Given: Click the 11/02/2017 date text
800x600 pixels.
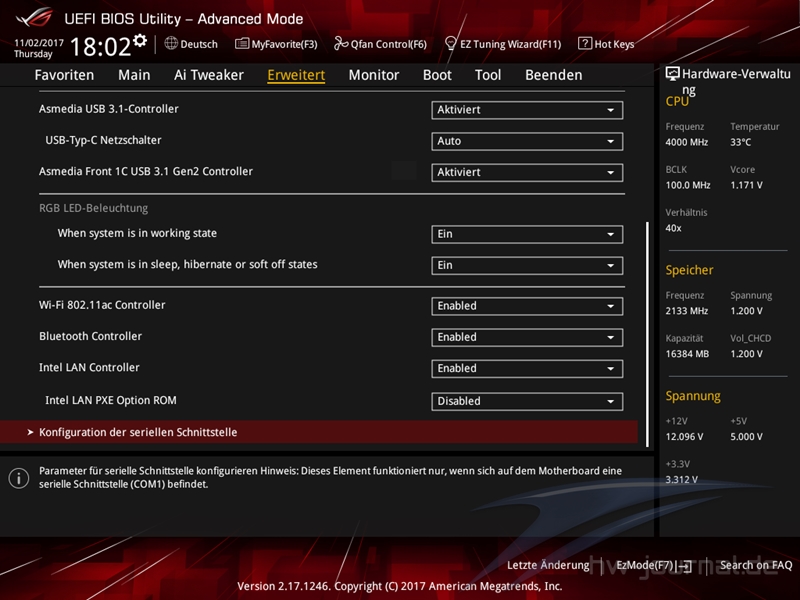Looking at the screenshot, I should [39, 43].
